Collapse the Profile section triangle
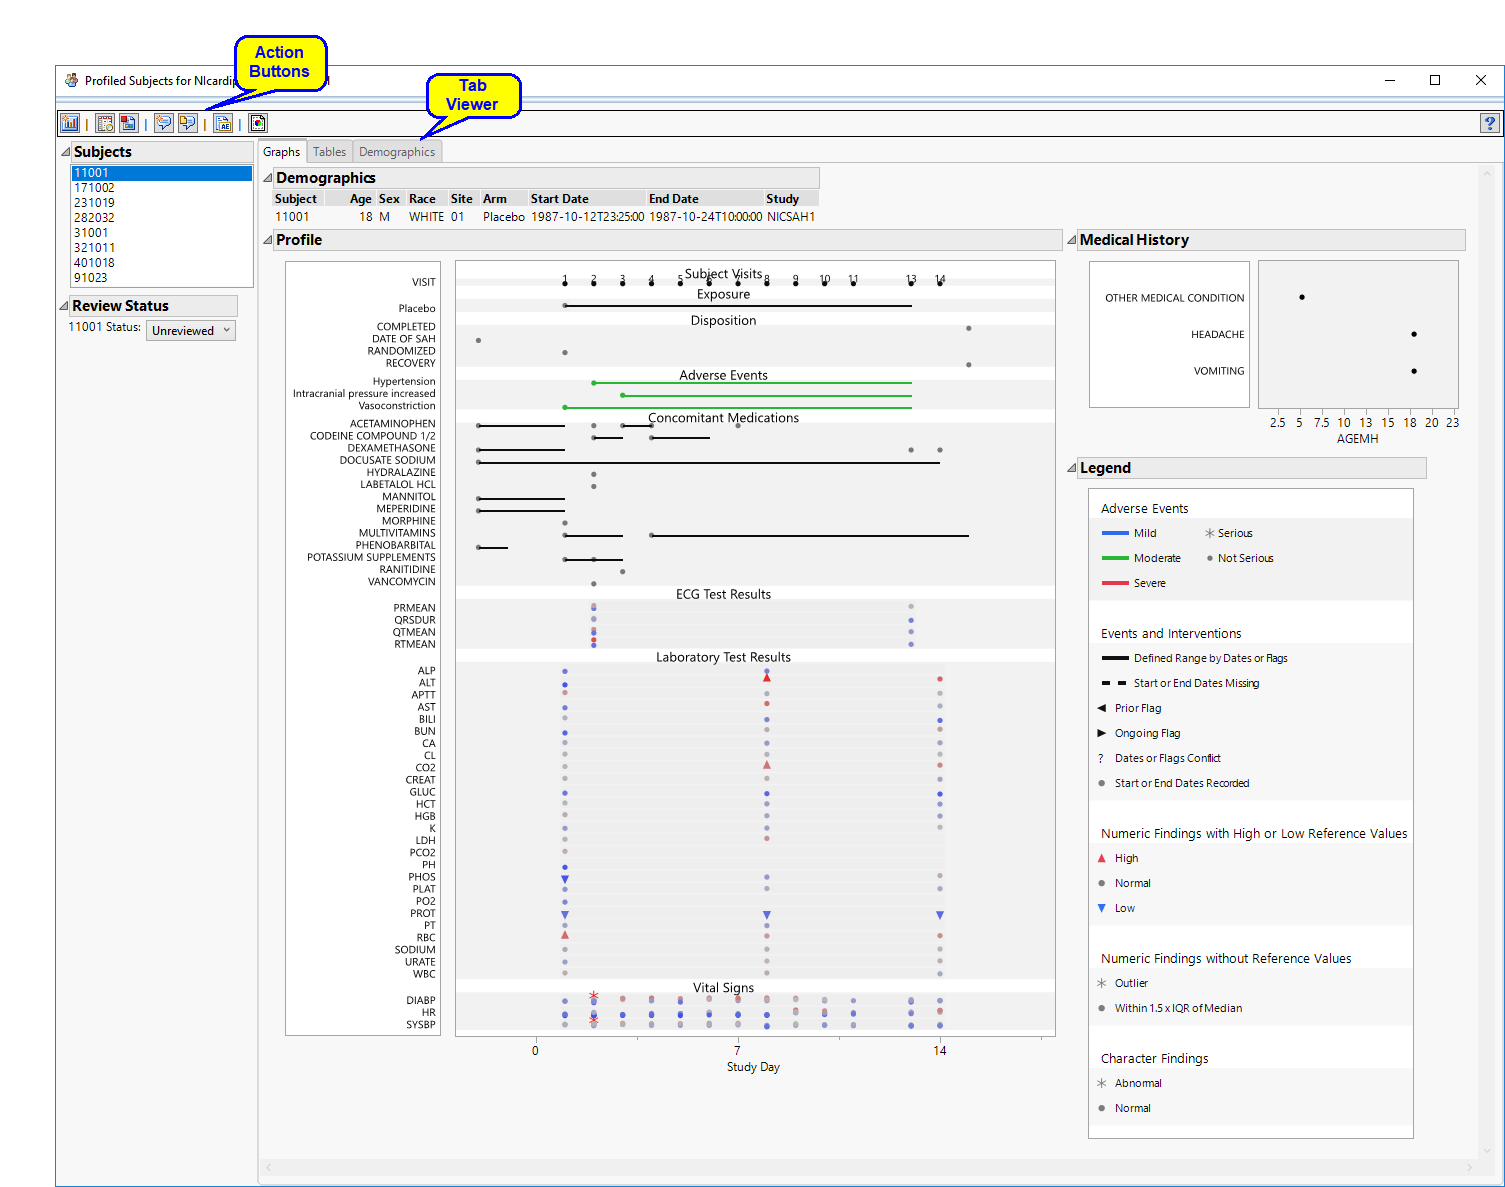The width and height of the screenshot is (1505, 1187). pyautogui.click(x=268, y=240)
